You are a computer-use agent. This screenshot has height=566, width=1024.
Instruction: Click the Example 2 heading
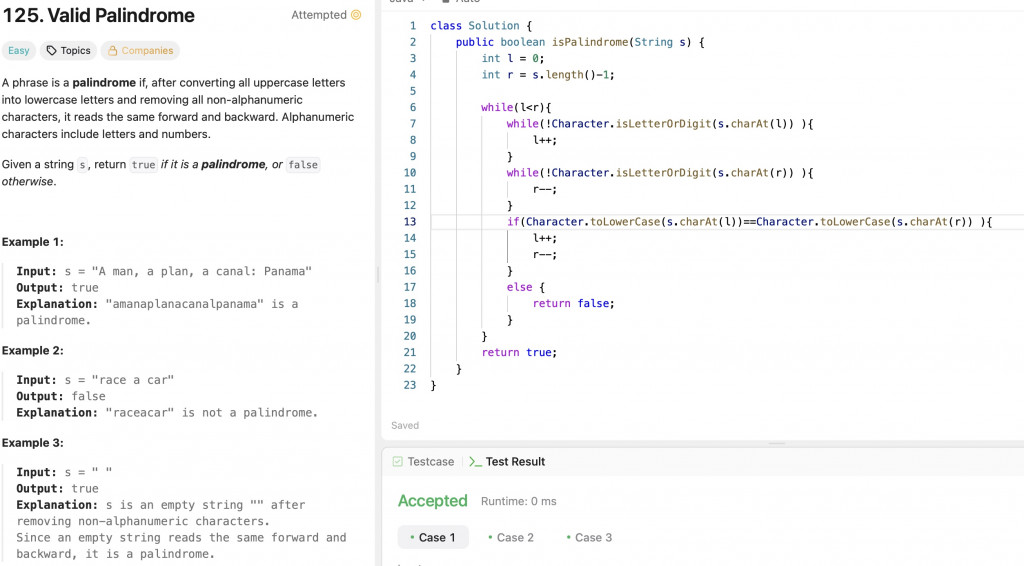tap(33, 351)
